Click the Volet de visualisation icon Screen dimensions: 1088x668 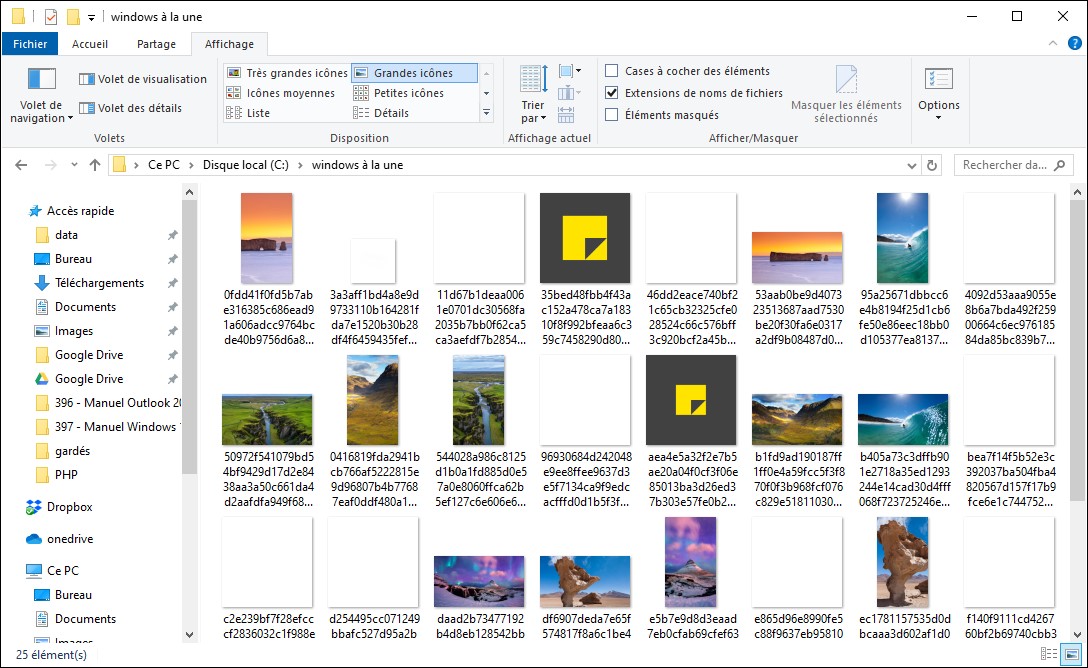point(87,79)
